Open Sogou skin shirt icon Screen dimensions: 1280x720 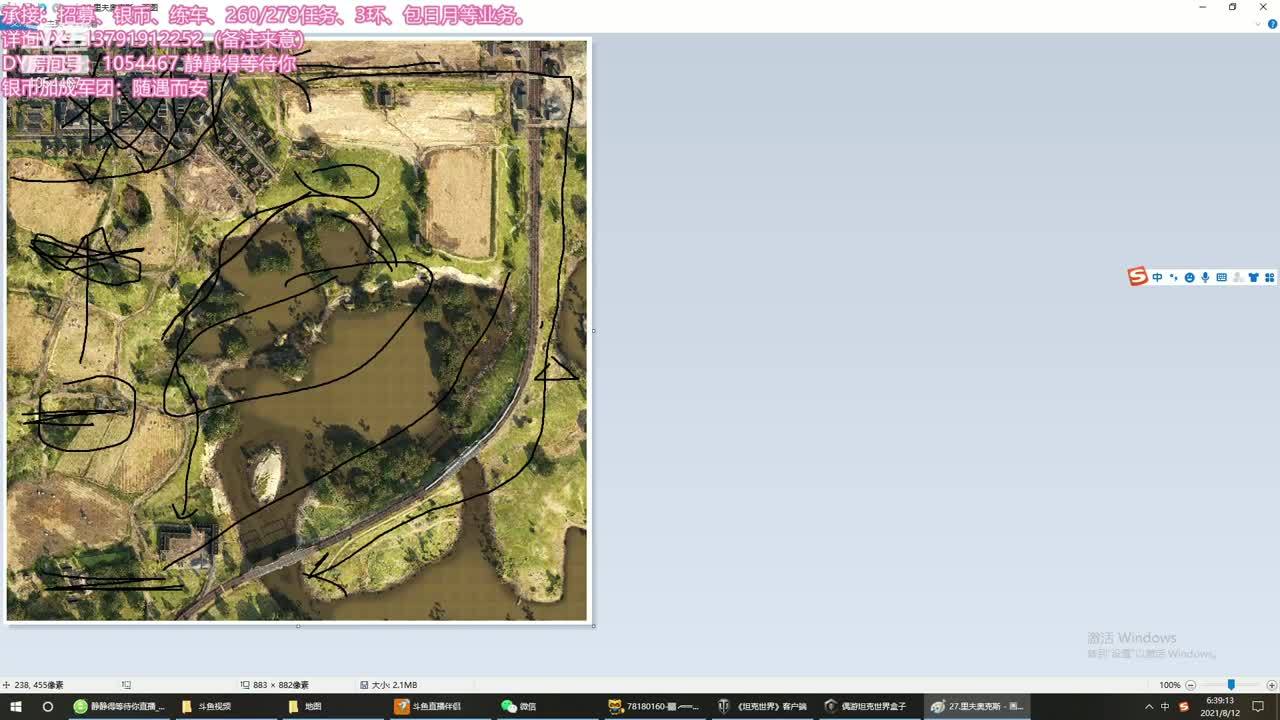click(x=1253, y=277)
